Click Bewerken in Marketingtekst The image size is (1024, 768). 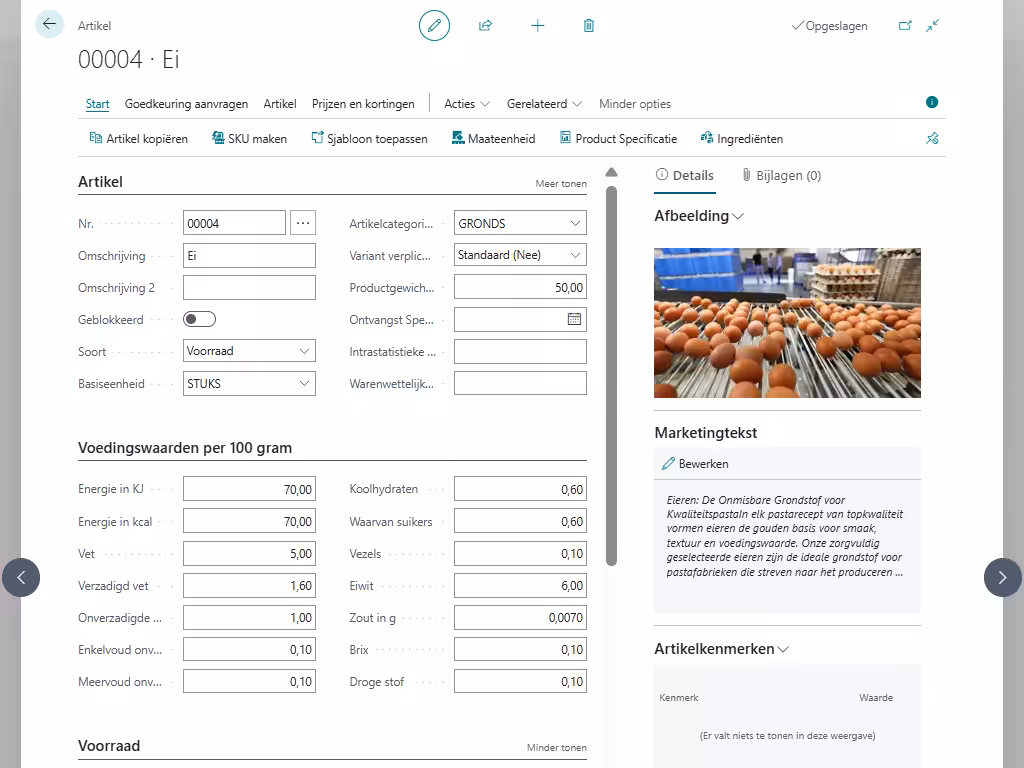pyautogui.click(x=695, y=464)
